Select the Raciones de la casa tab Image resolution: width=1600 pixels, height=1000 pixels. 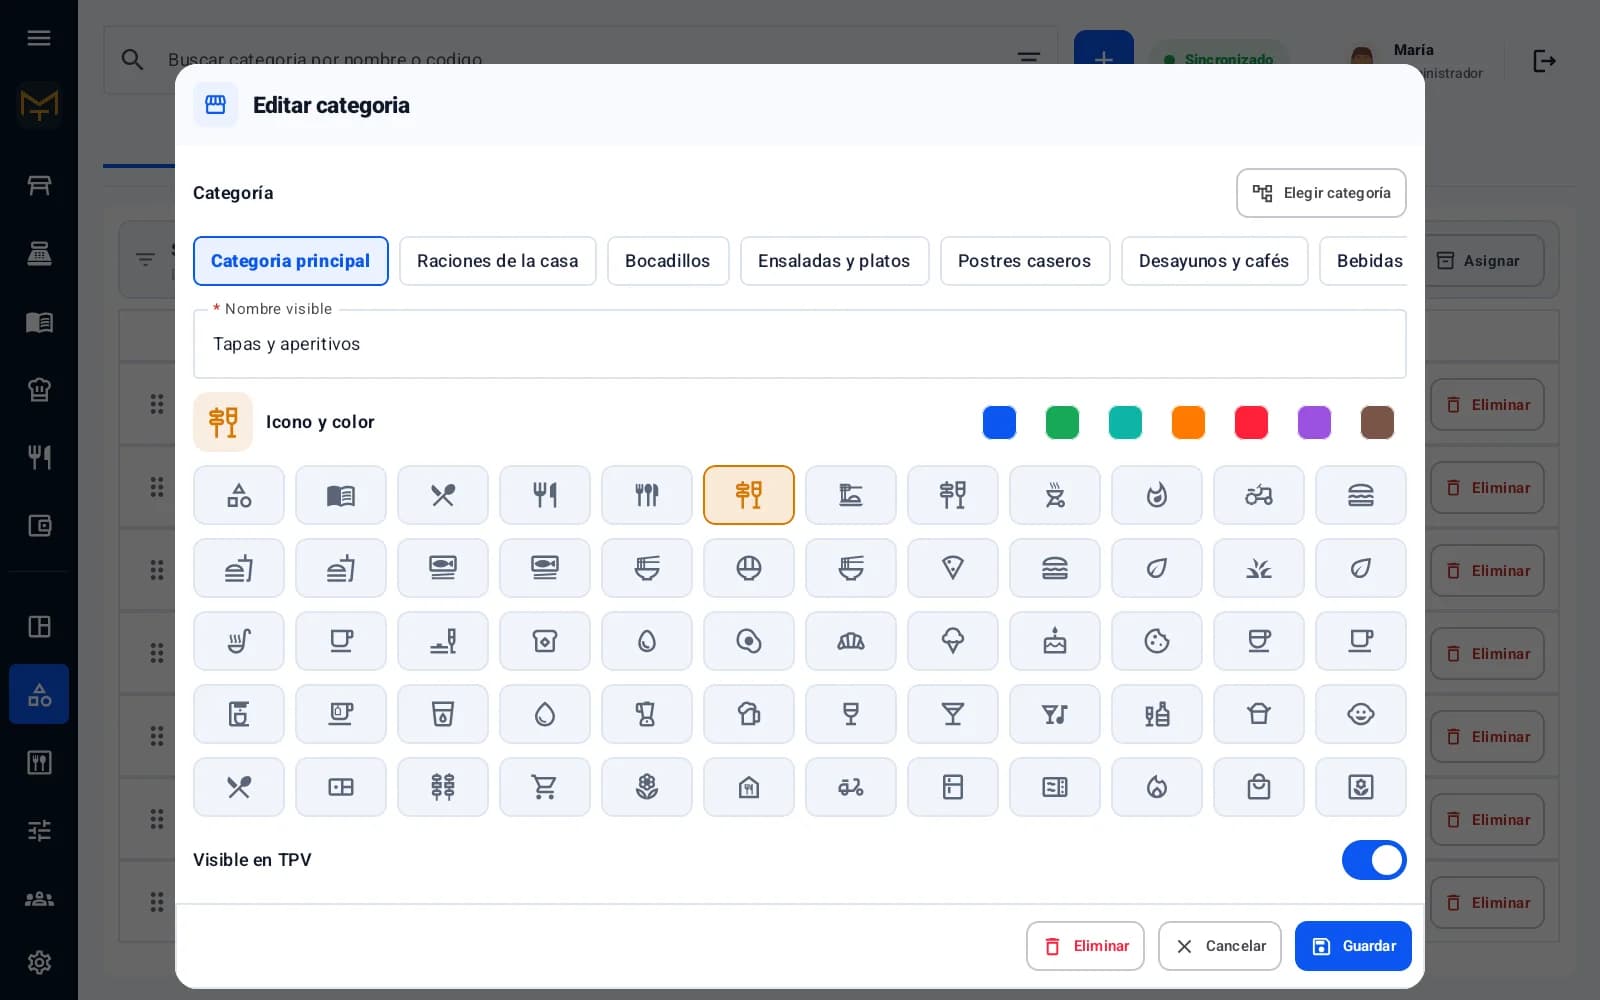click(x=497, y=261)
